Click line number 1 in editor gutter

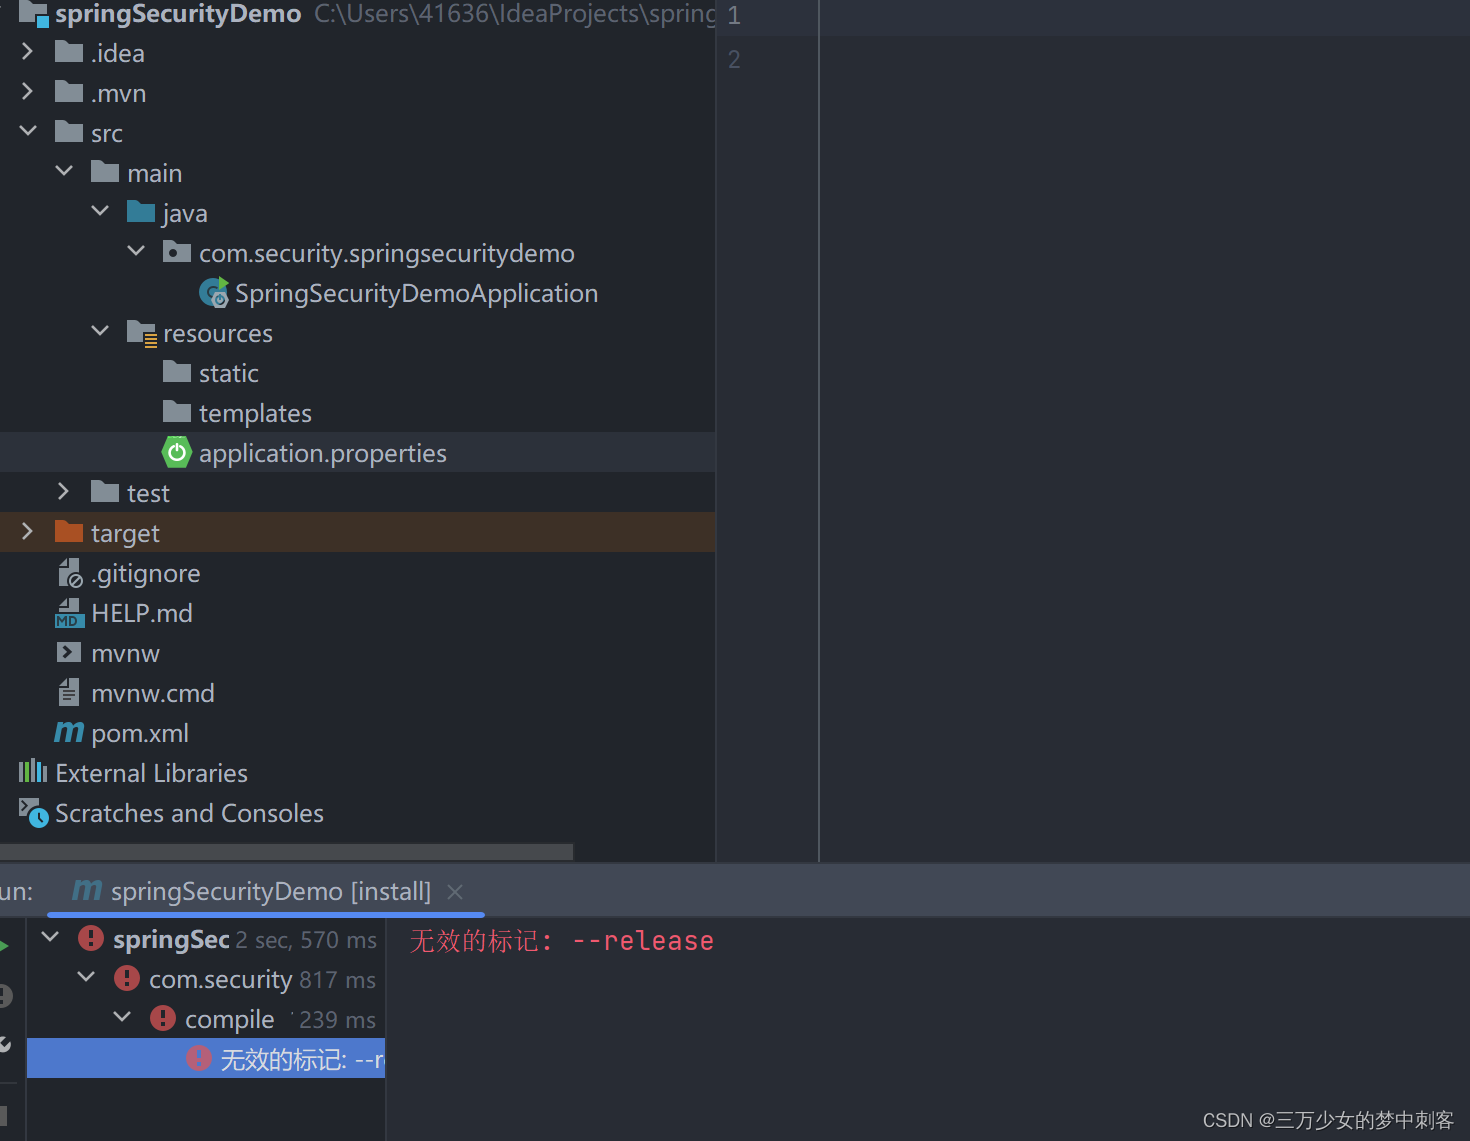point(734,15)
